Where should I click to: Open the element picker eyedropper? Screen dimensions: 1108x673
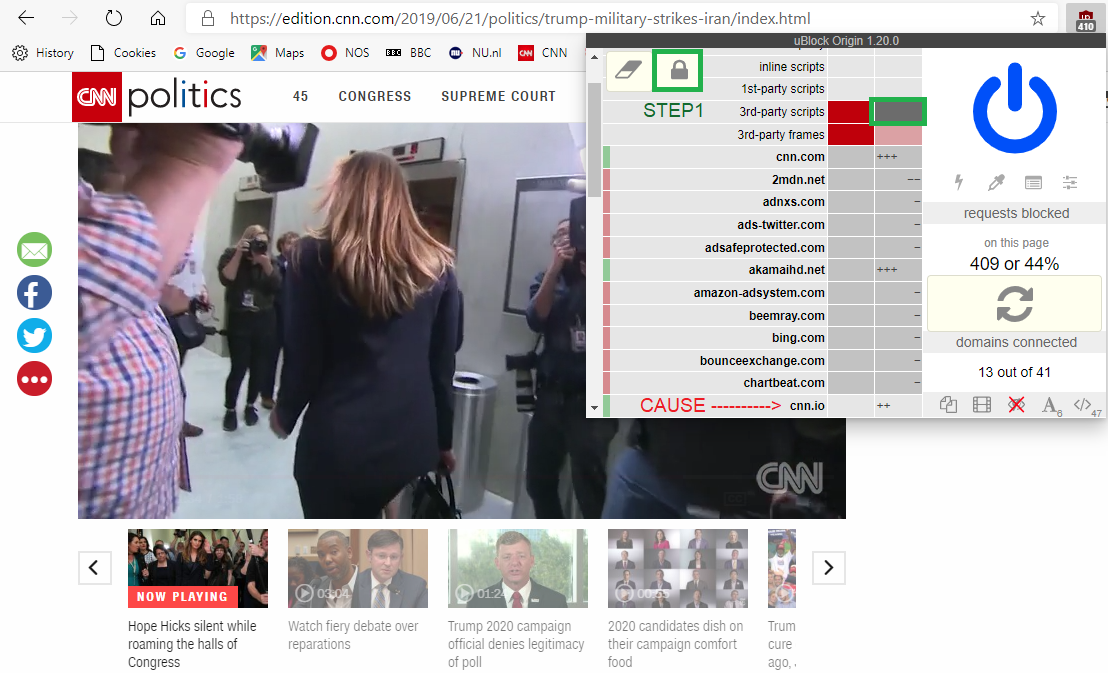(996, 182)
